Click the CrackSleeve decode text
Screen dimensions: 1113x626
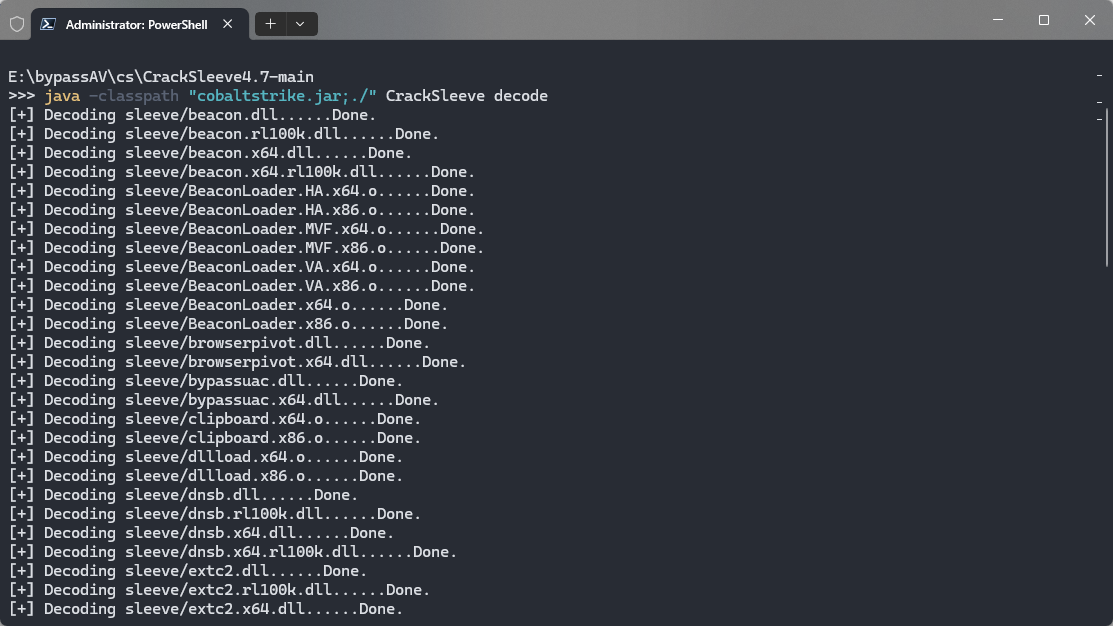pos(466,96)
